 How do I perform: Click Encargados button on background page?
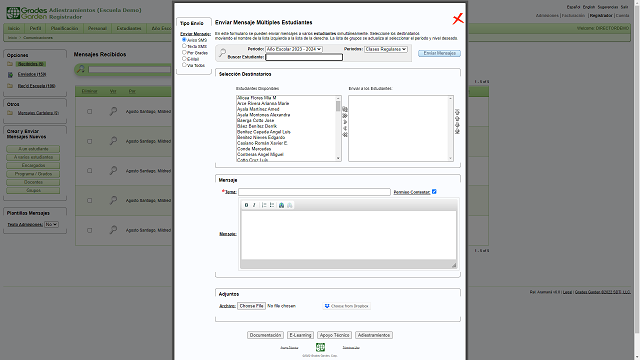click(x=33, y=166)
